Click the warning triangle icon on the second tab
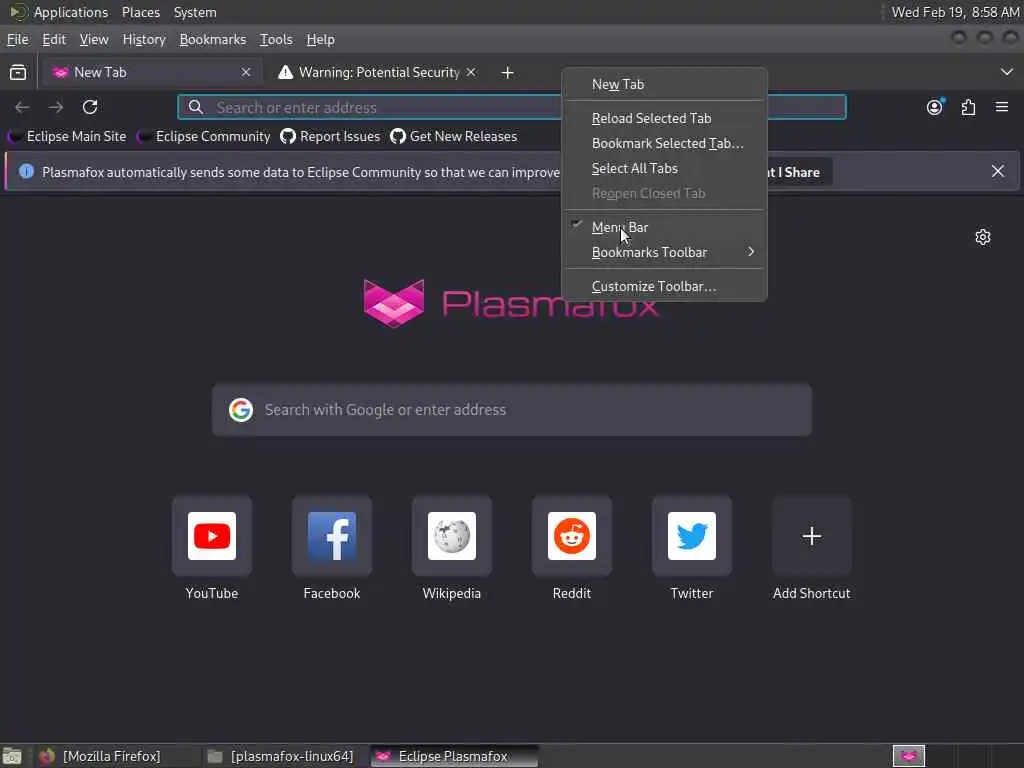1024x768 pixels. point(285,72)
